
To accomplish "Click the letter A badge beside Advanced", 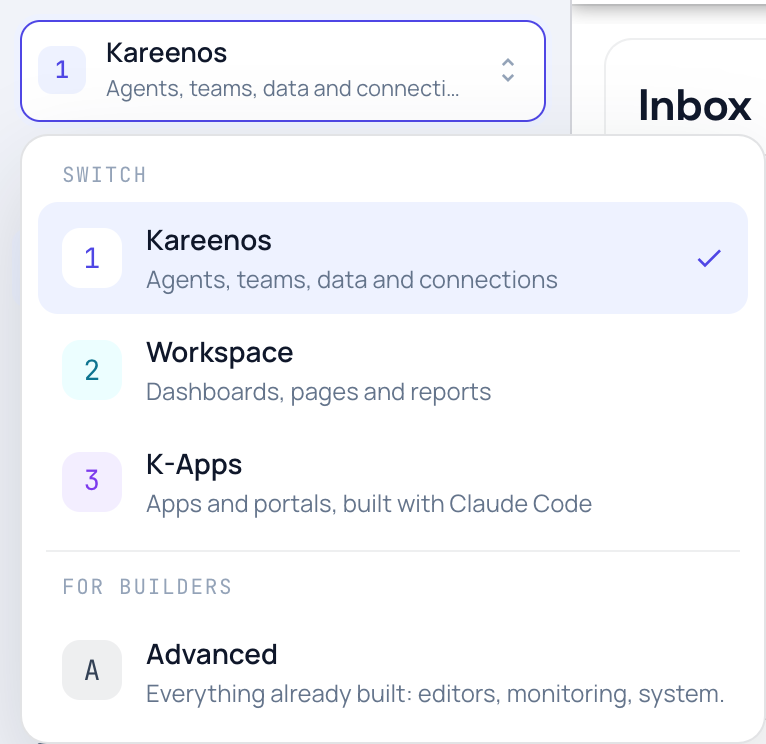I will coord(92,670).
